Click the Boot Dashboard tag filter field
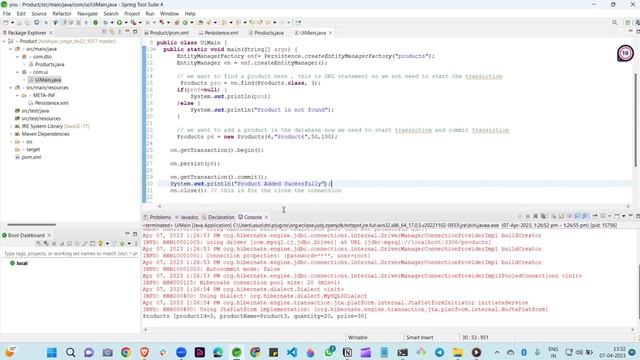640x360 pixels. pos(70,253)
